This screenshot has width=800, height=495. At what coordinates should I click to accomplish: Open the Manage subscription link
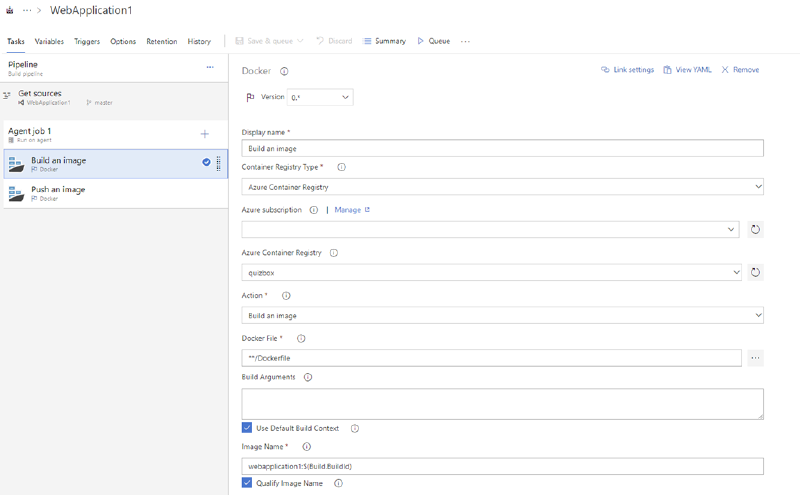(352, 210)
